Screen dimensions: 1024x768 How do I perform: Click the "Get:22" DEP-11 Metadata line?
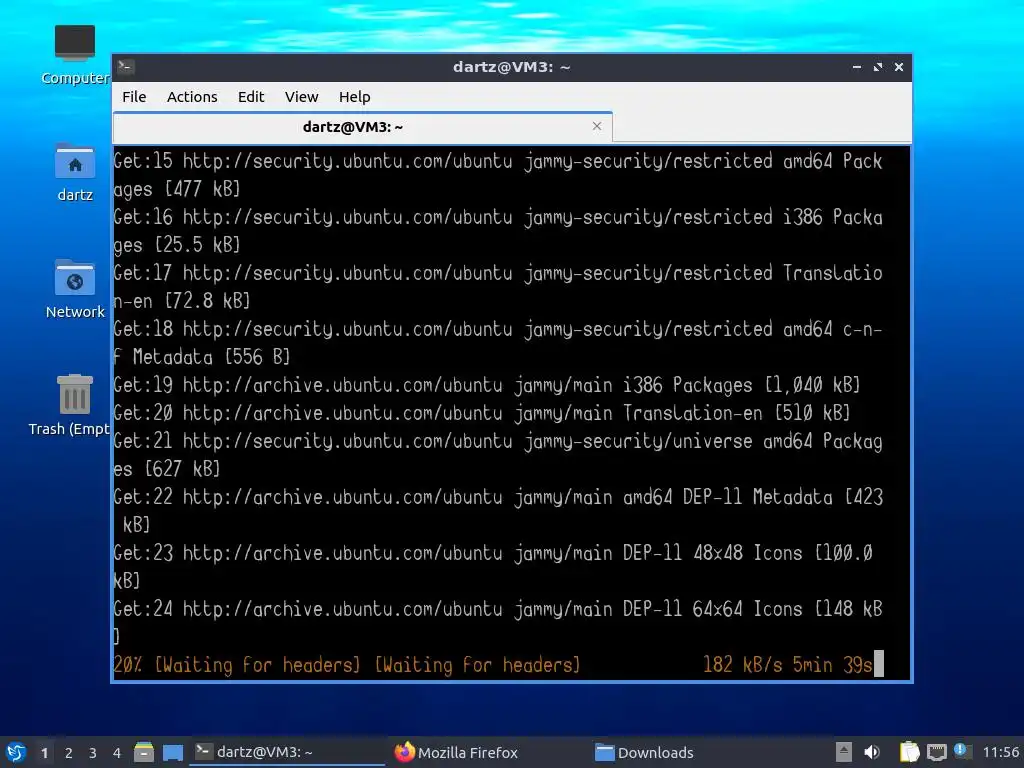(498, 511)
